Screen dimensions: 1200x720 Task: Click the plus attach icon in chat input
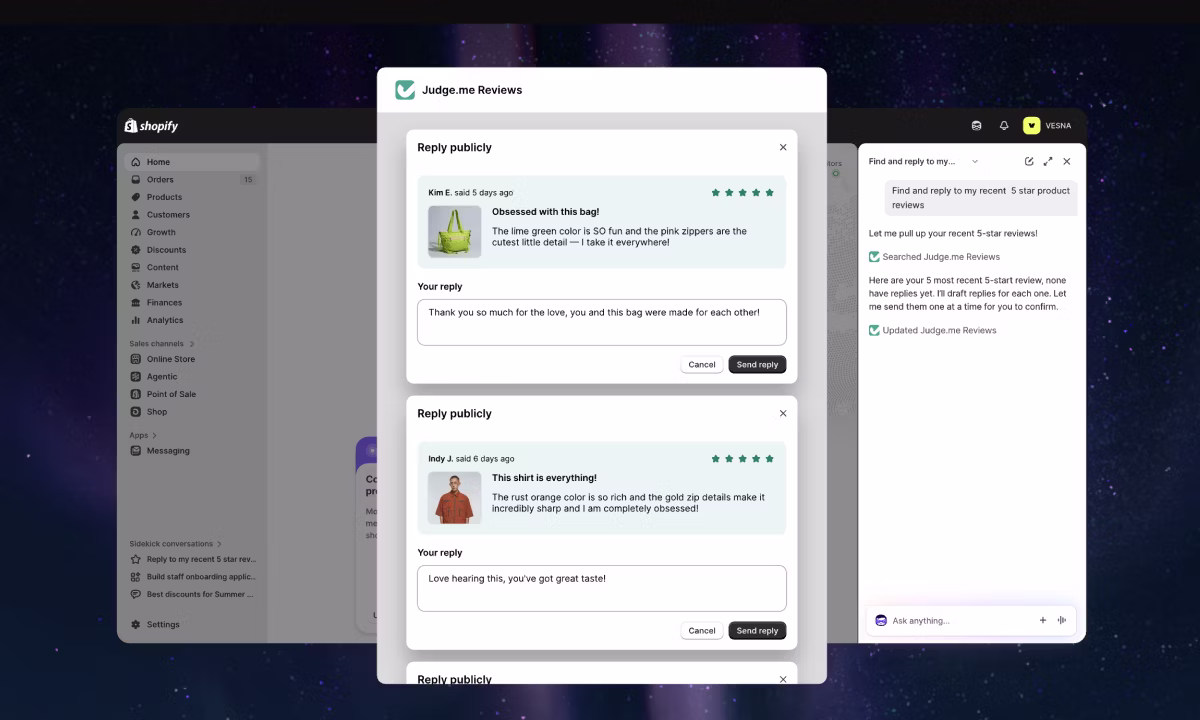pos(1043,620)
